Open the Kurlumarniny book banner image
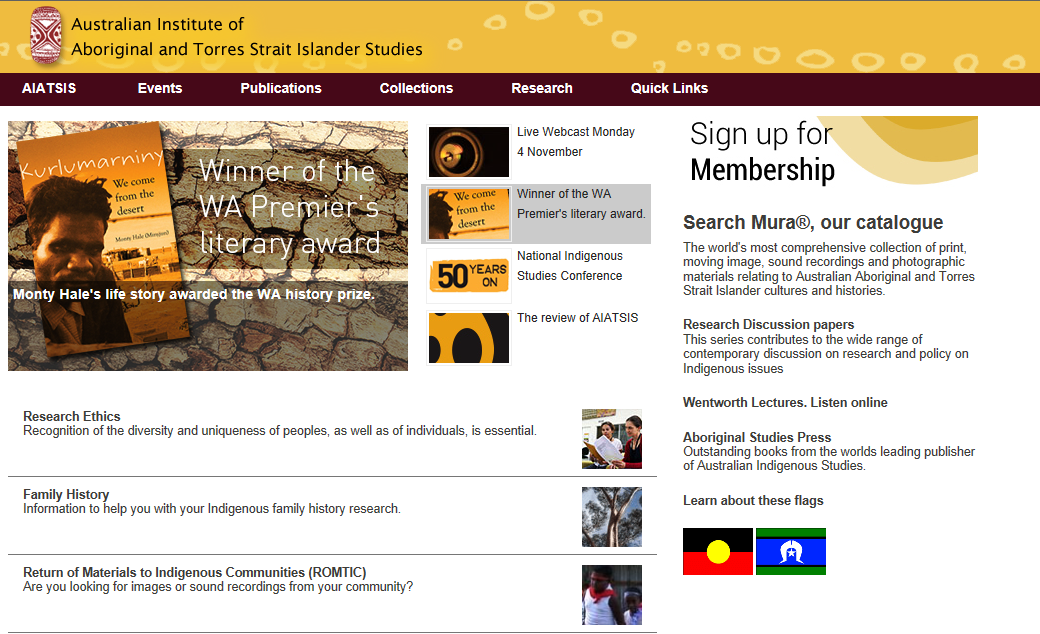 [208, 245]
